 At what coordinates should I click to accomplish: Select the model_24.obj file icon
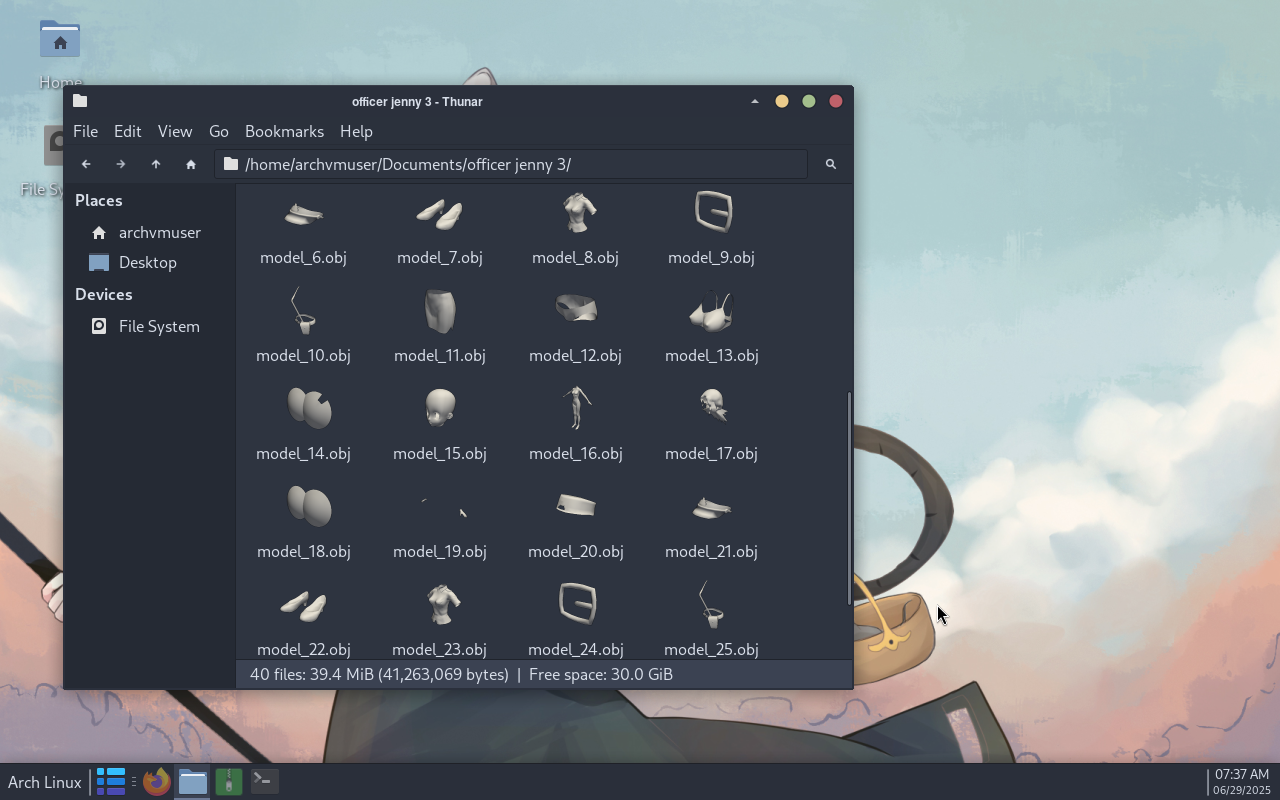tap(577, 604)
